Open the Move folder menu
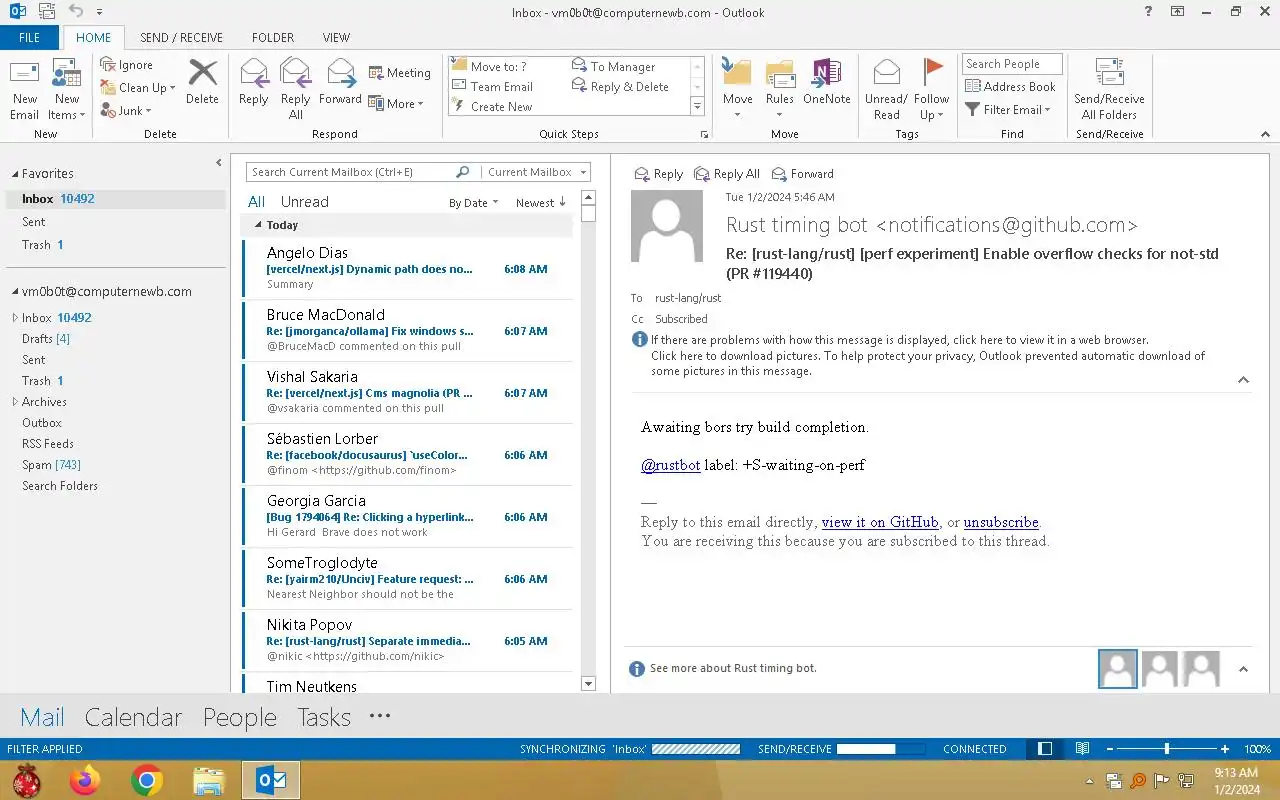This screenshot has height=800, width=1280. pos(738,90)
